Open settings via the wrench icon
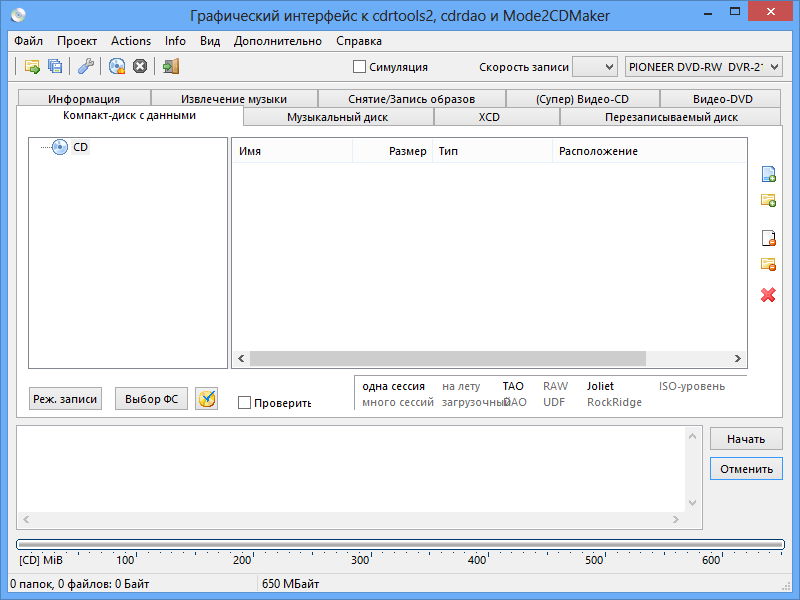The height and width of the screenshot is (600, 800). click(x=86, y=66)
